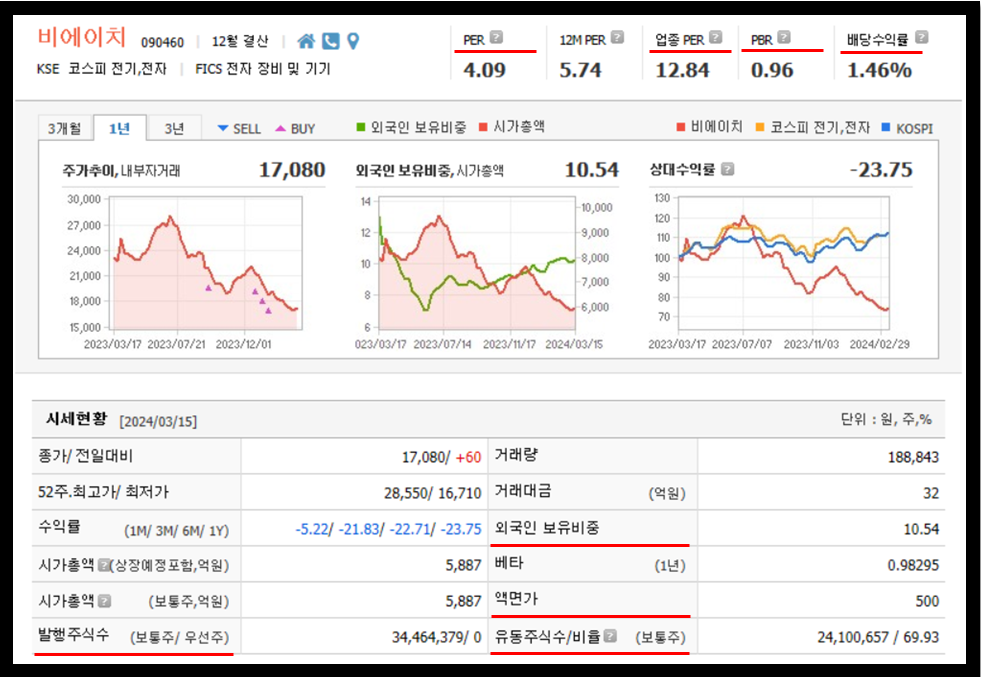This screenshot has height=677, width=981.
Task: Click the 업종 PER value 12.84
Action: pos(682,70)
